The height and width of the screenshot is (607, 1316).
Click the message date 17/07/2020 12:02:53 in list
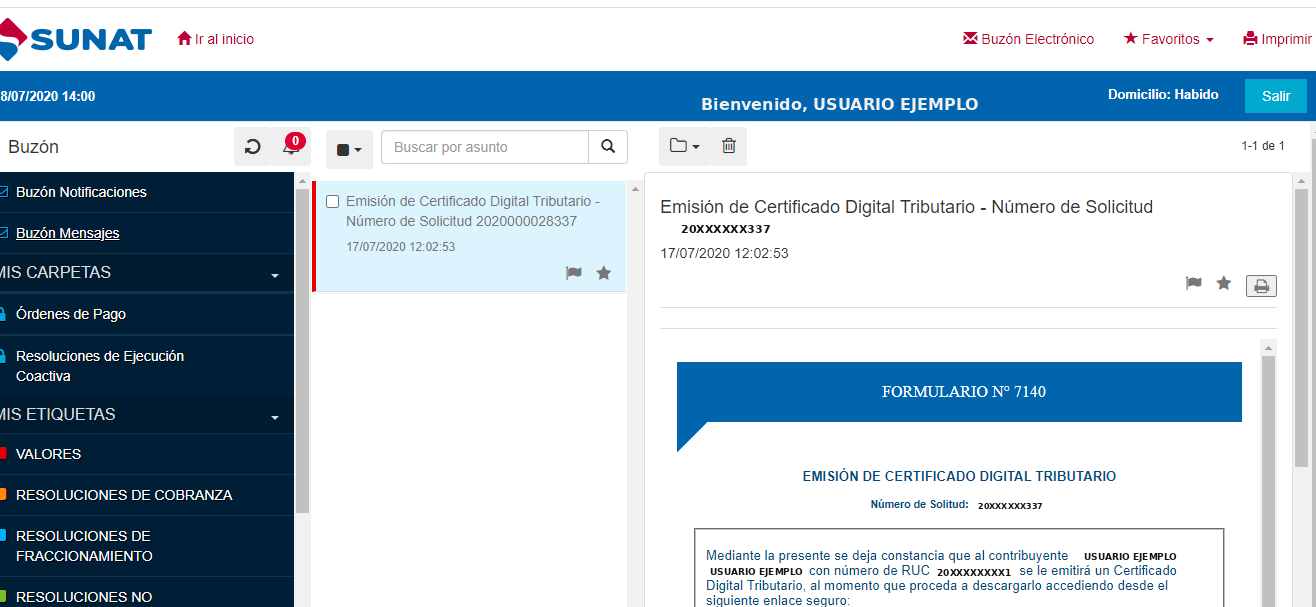pos(401,246)
